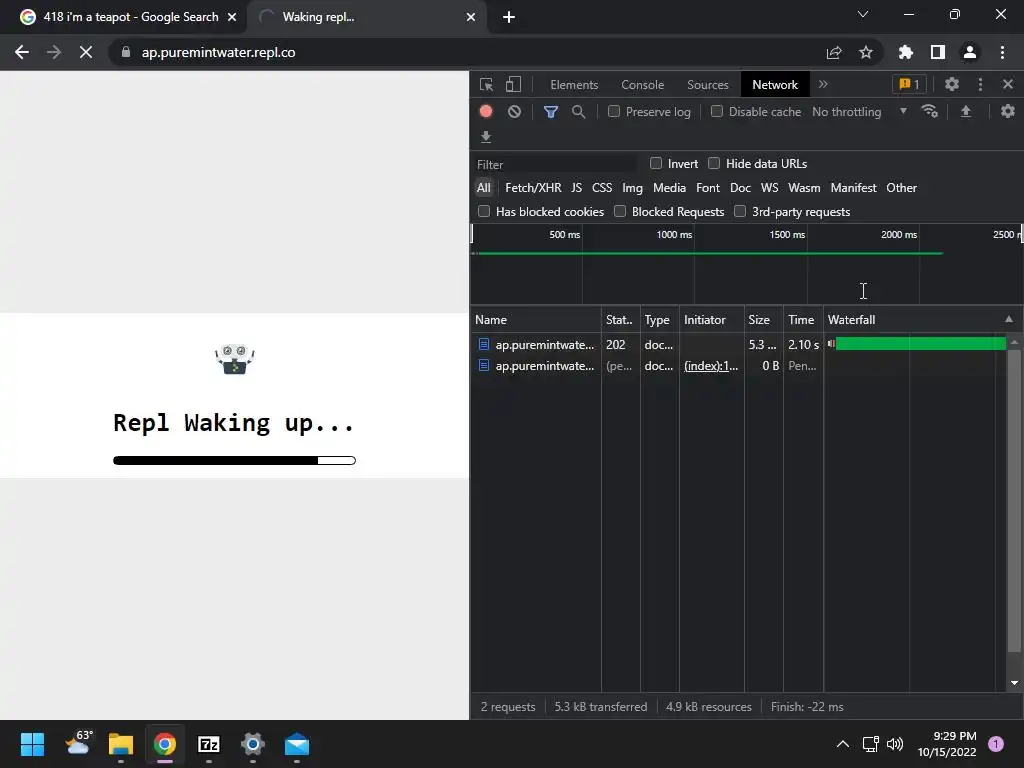1024x768 pixels.
Task: Open Chrome three-dot menu
Action: click(x=1002, y=52)
